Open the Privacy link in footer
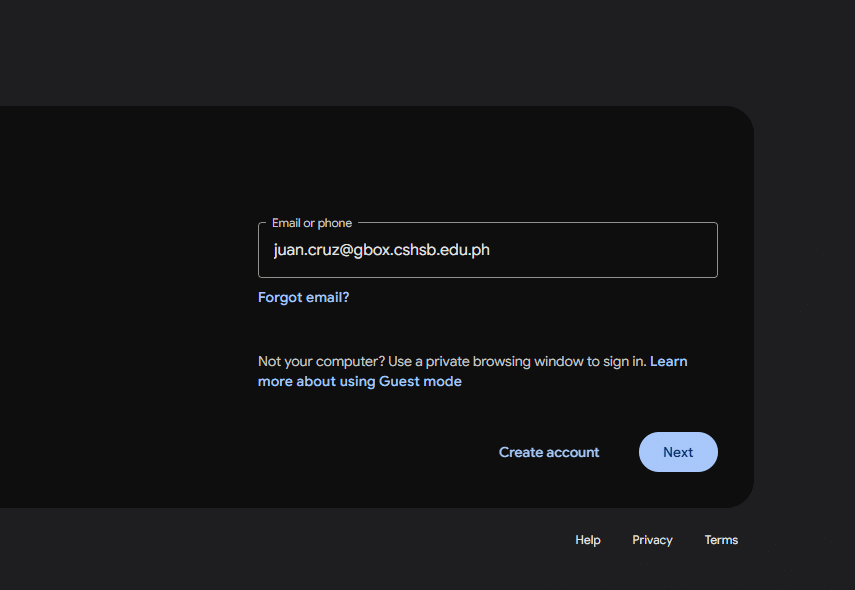The image size is (855, 590). 652,540
